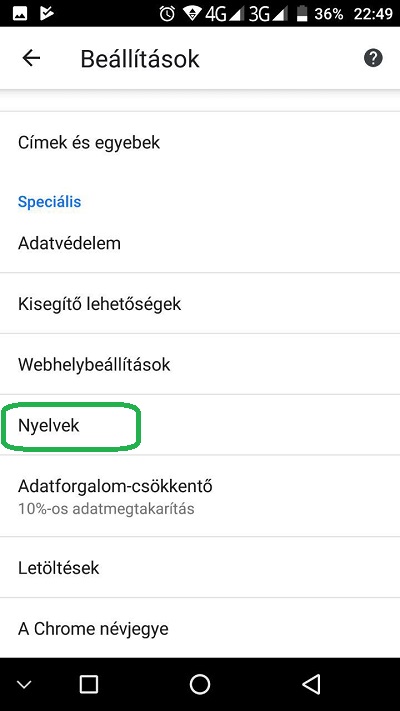This screenshot has width=400, height=711.
Task: Open recent apps with square button
Action: click(x=88, y=684)
